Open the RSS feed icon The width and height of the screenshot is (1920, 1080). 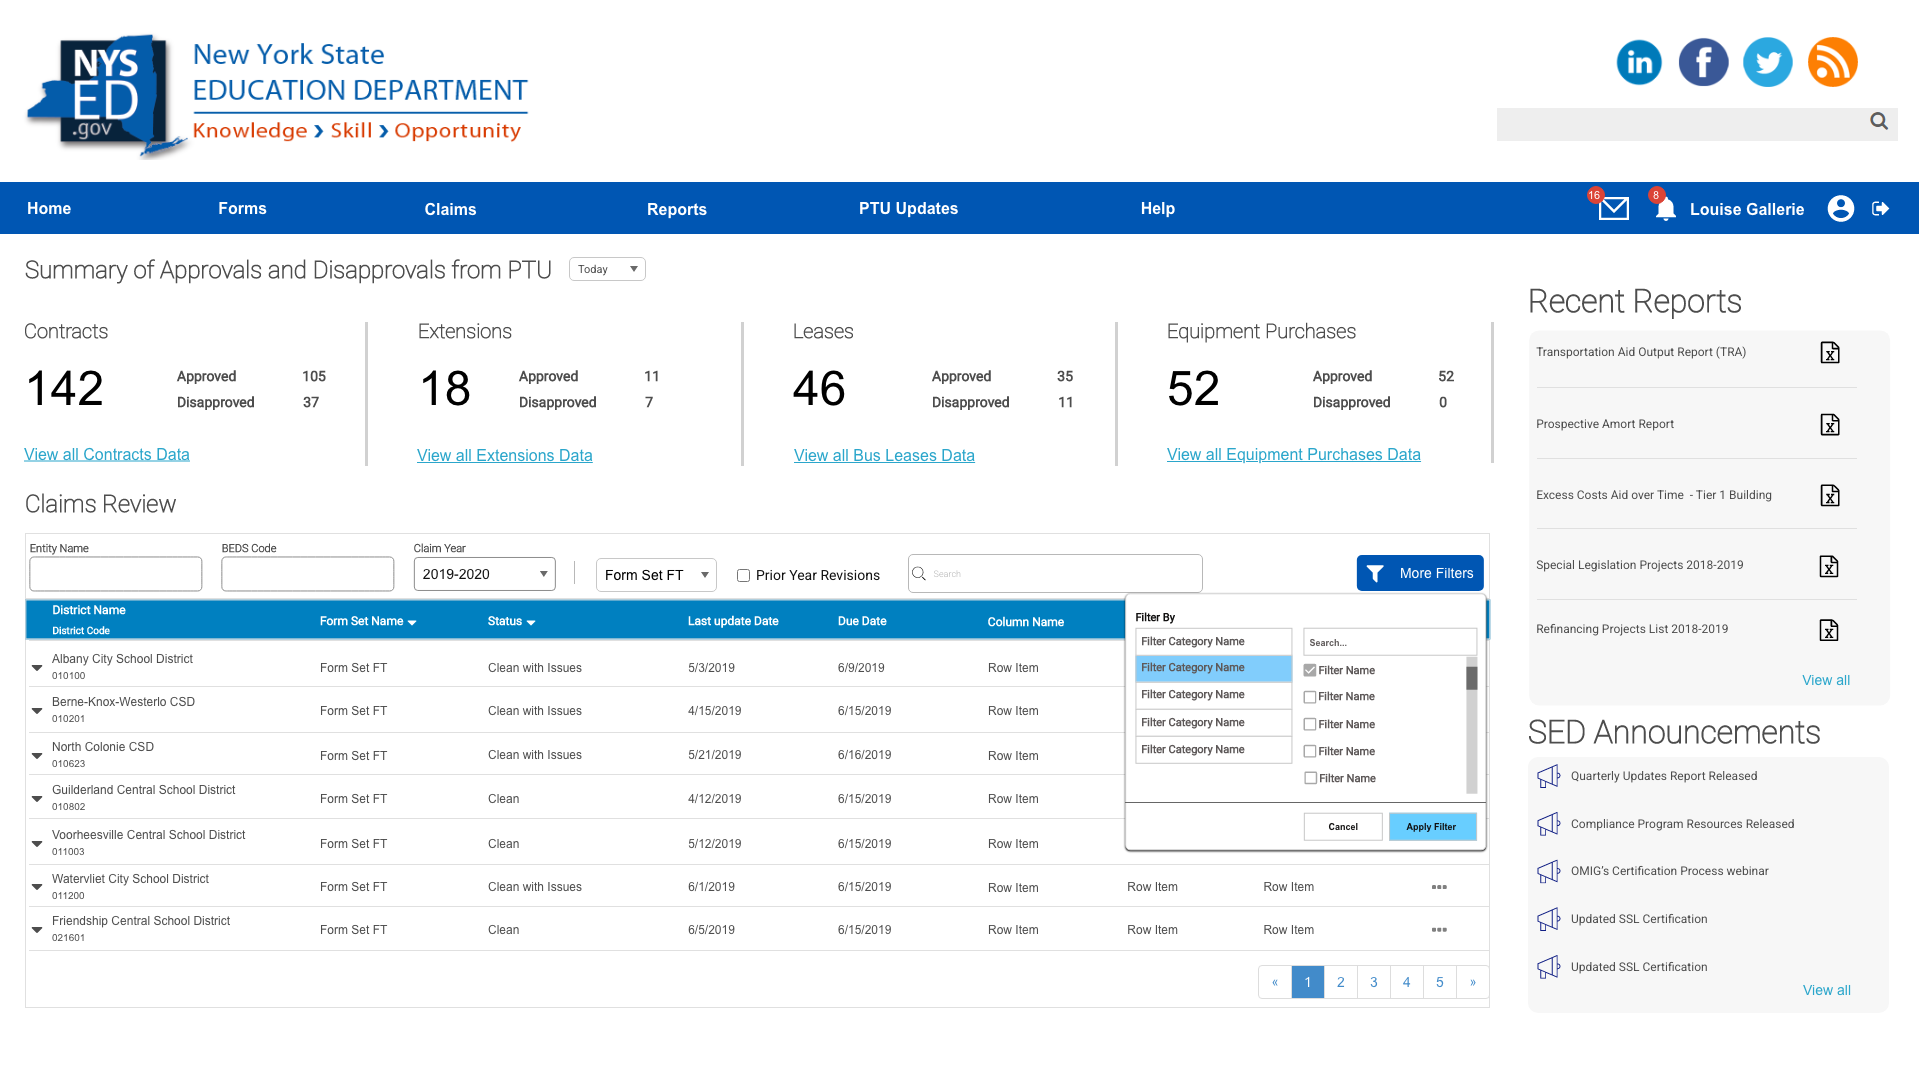point(1832,62)
